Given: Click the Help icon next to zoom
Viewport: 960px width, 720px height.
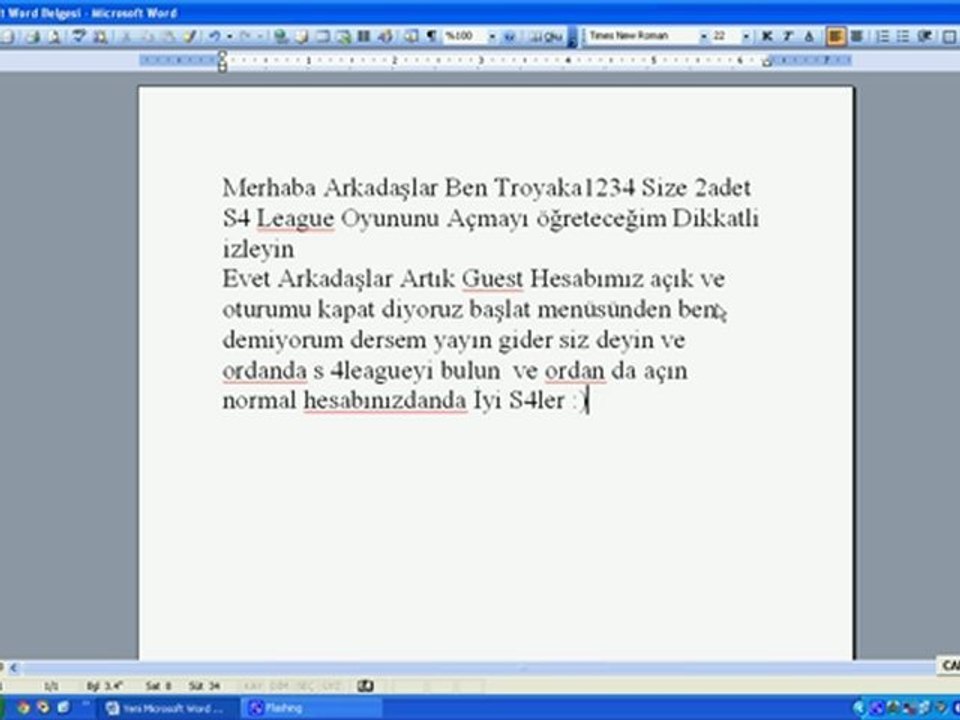Looking at the screenshot, I should tap(509, 37).
